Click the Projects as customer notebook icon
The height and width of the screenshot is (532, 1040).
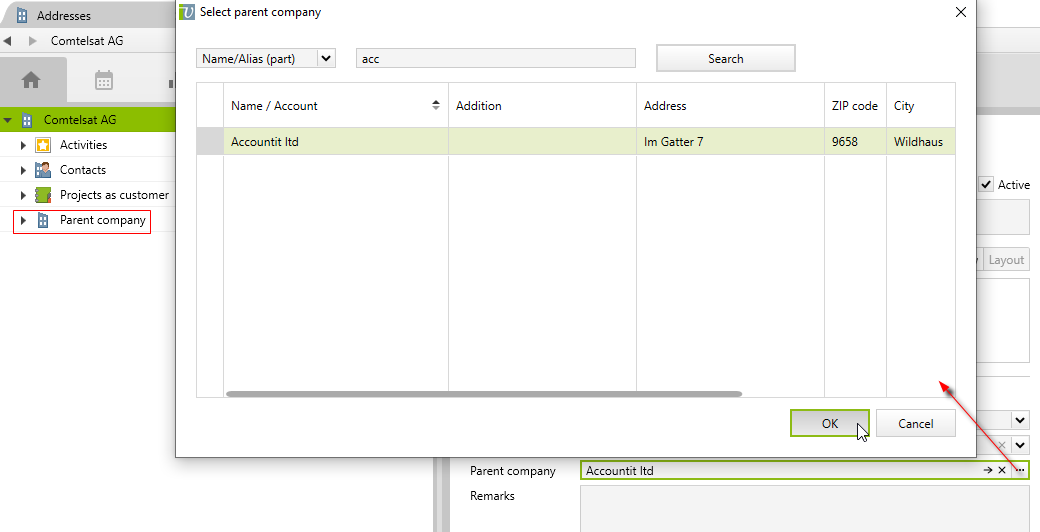(43, 195)
